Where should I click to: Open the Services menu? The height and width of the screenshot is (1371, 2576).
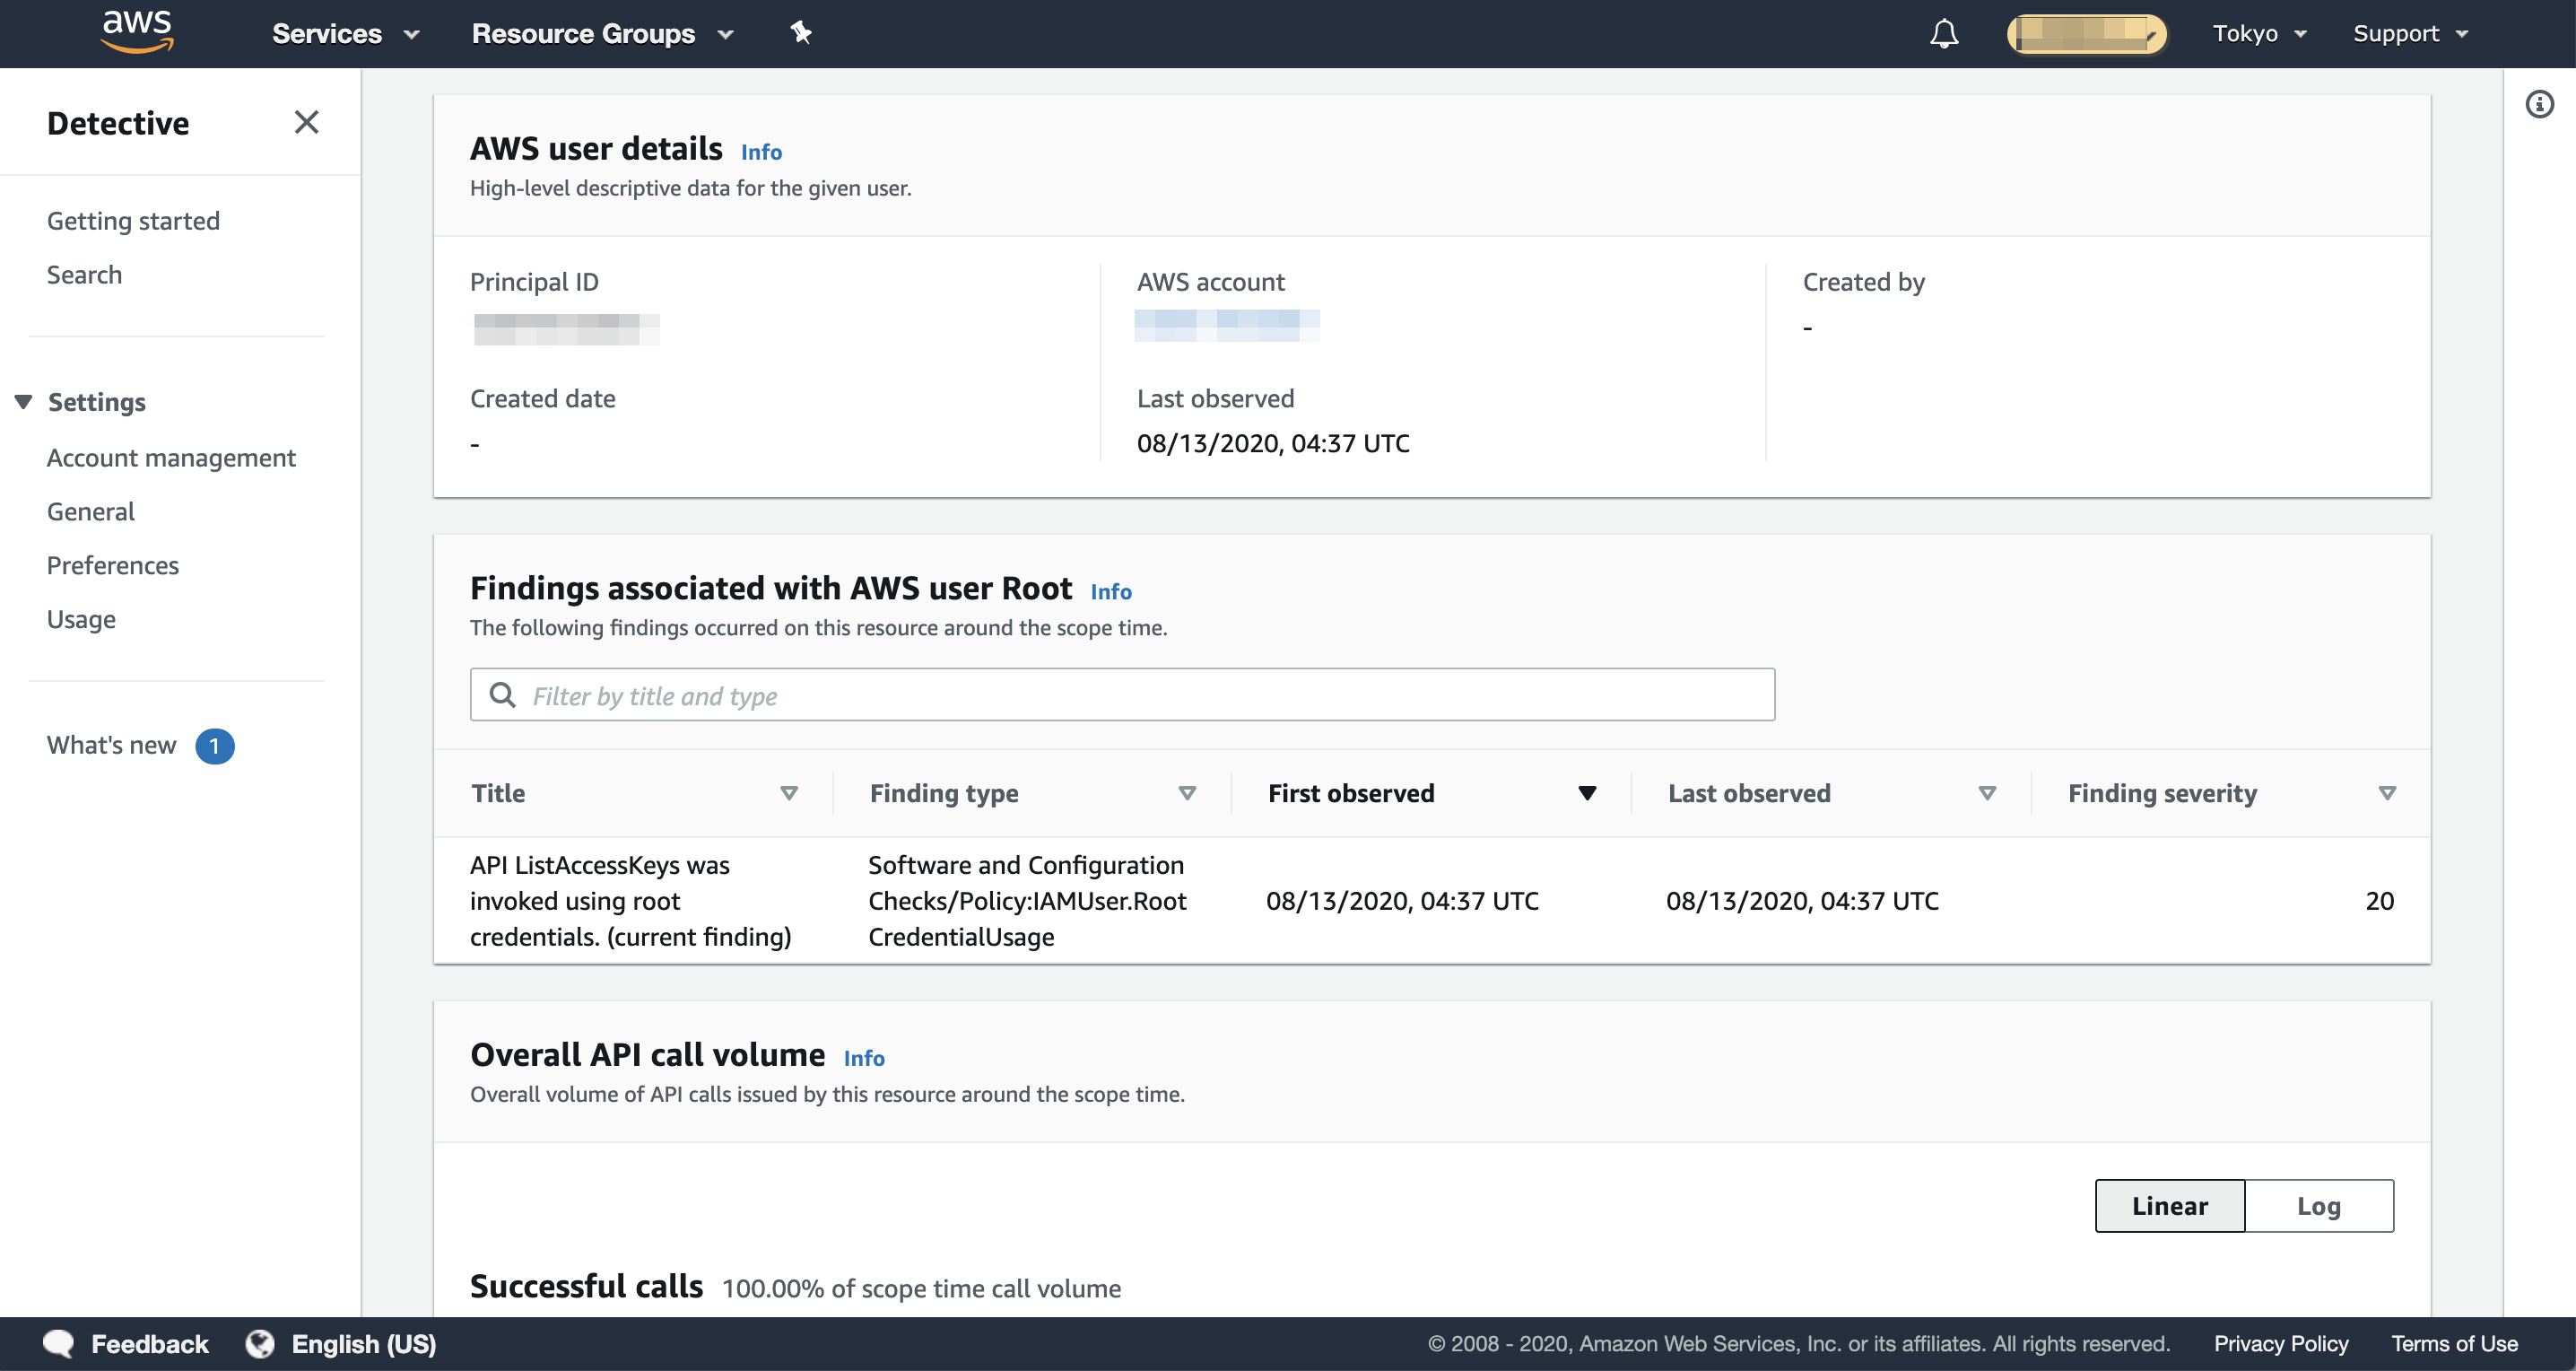(345, 34)
